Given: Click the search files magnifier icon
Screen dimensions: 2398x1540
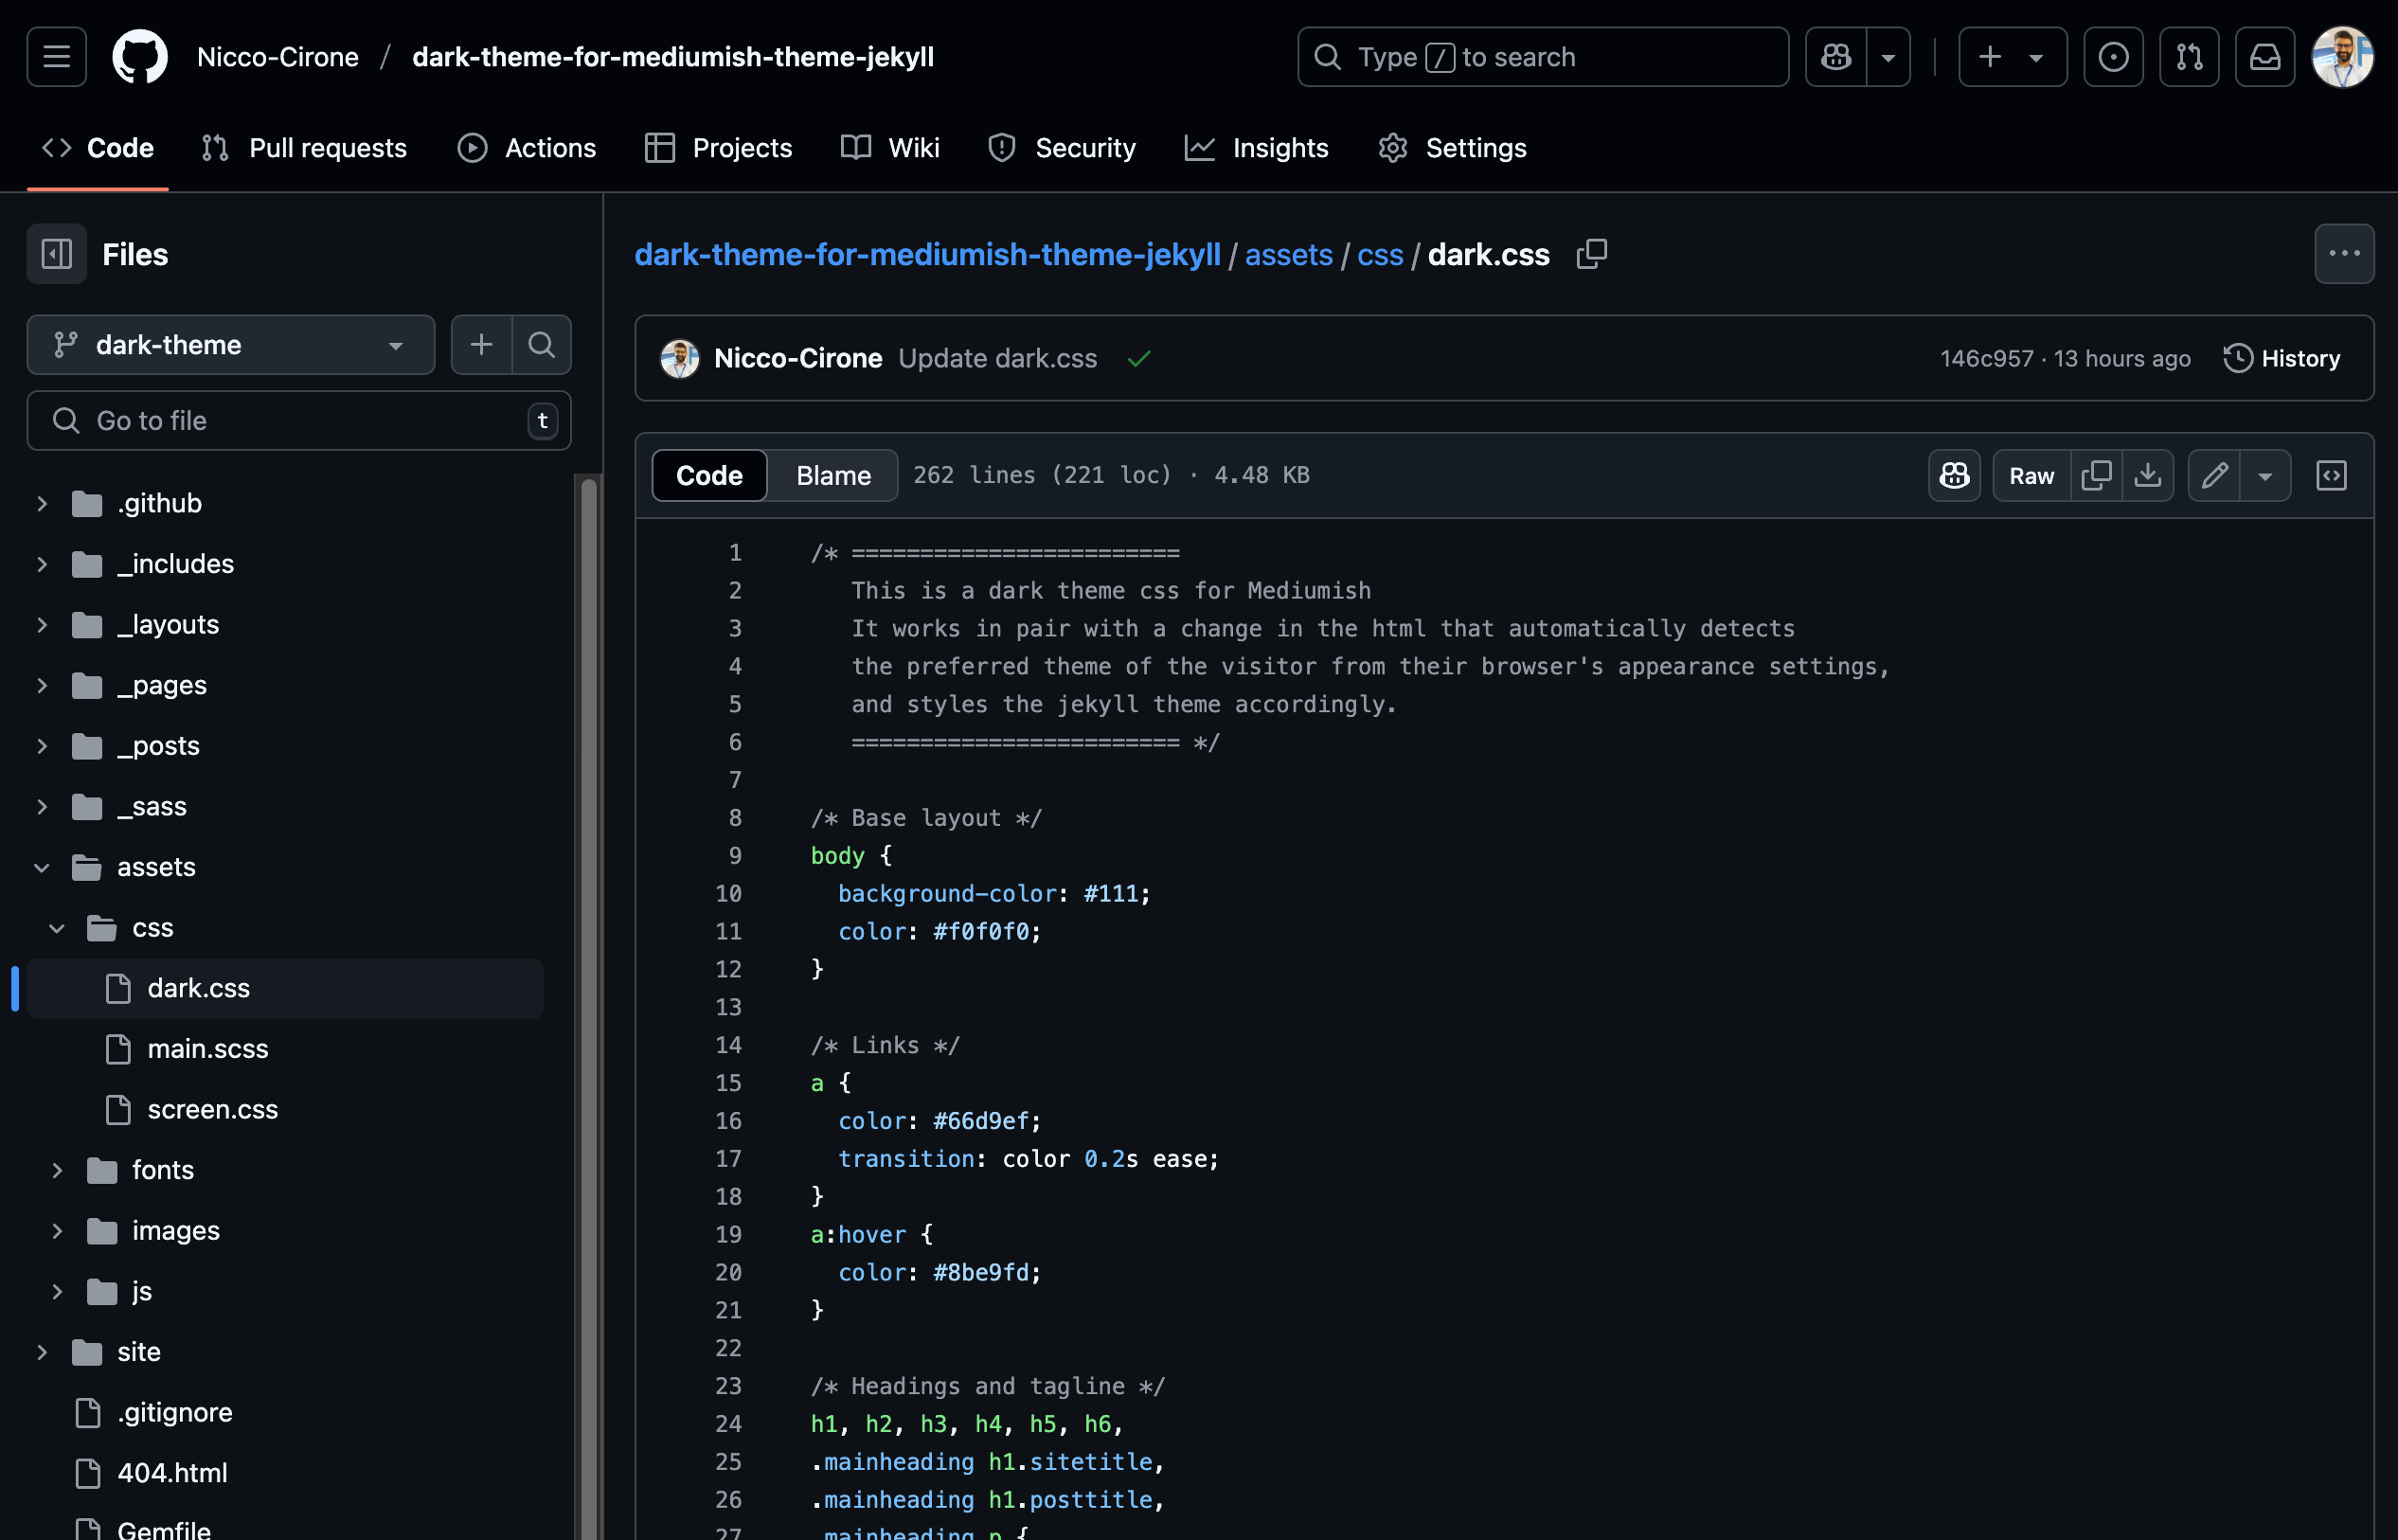Looking at the screenshot, I should [x=542, y=345].
